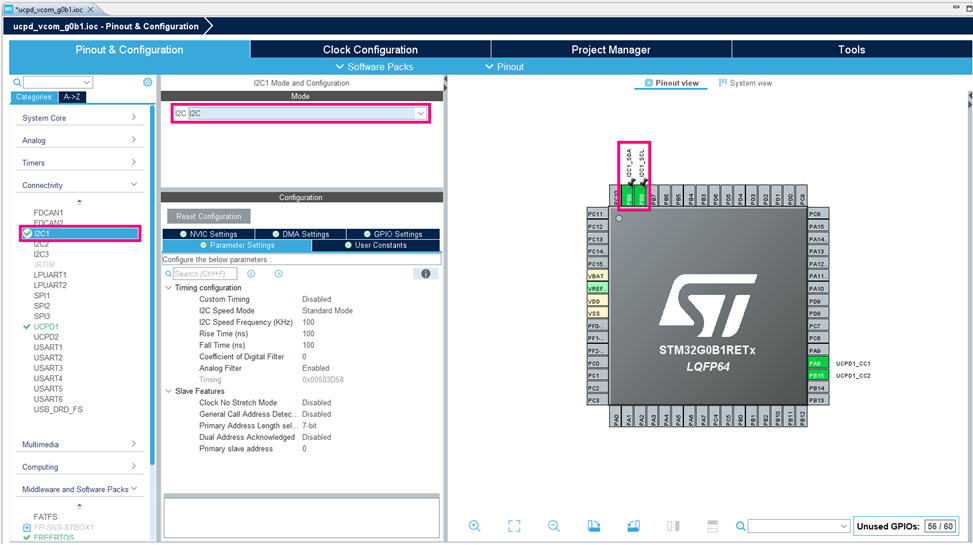The height and width of the screenshot is (545, 973).
Task: Show the Categories peripheral list
Action: 34,97
